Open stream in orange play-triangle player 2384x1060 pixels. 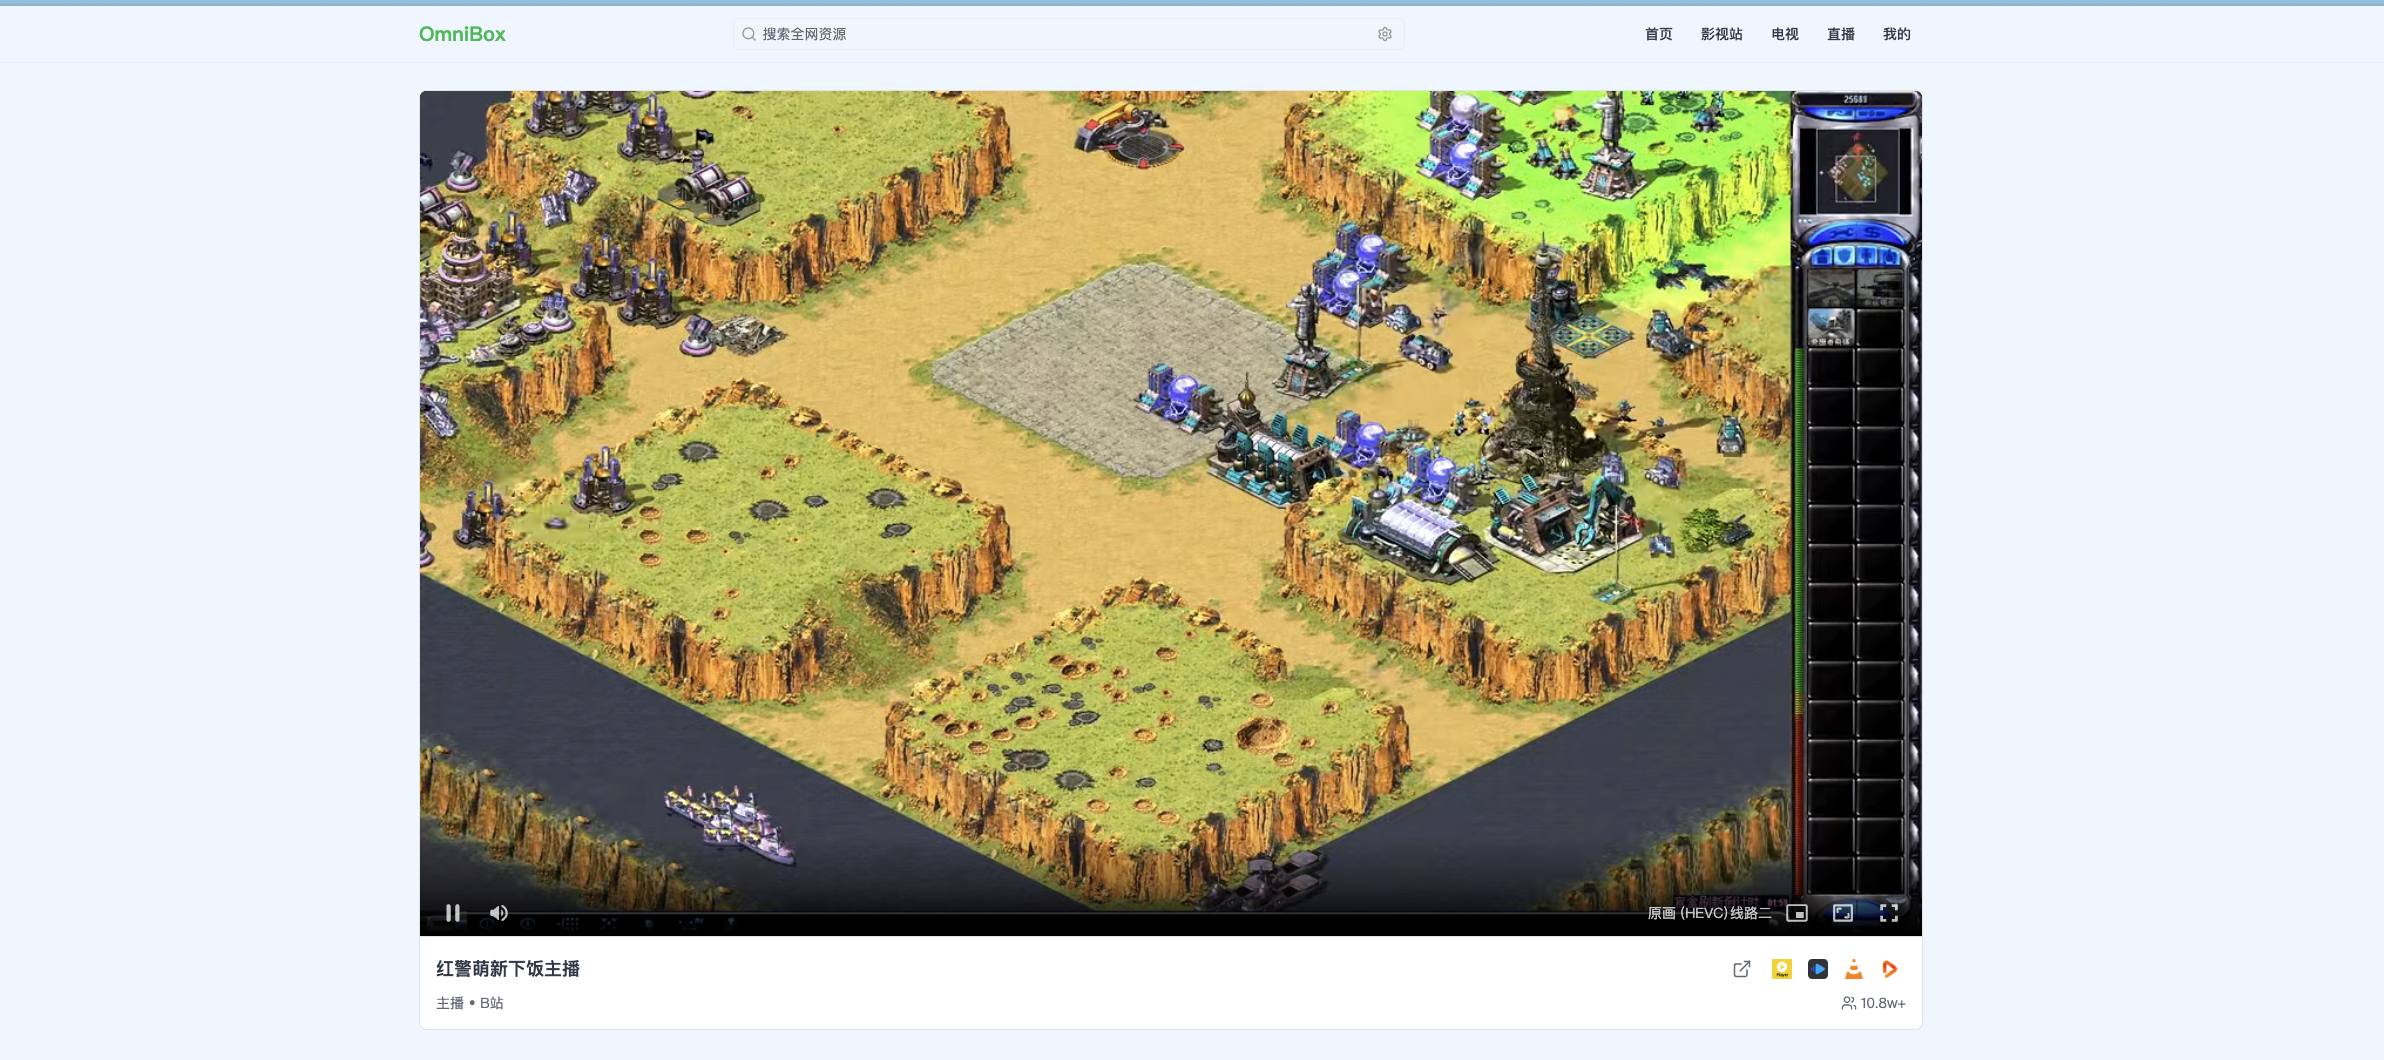[1890, 969]
